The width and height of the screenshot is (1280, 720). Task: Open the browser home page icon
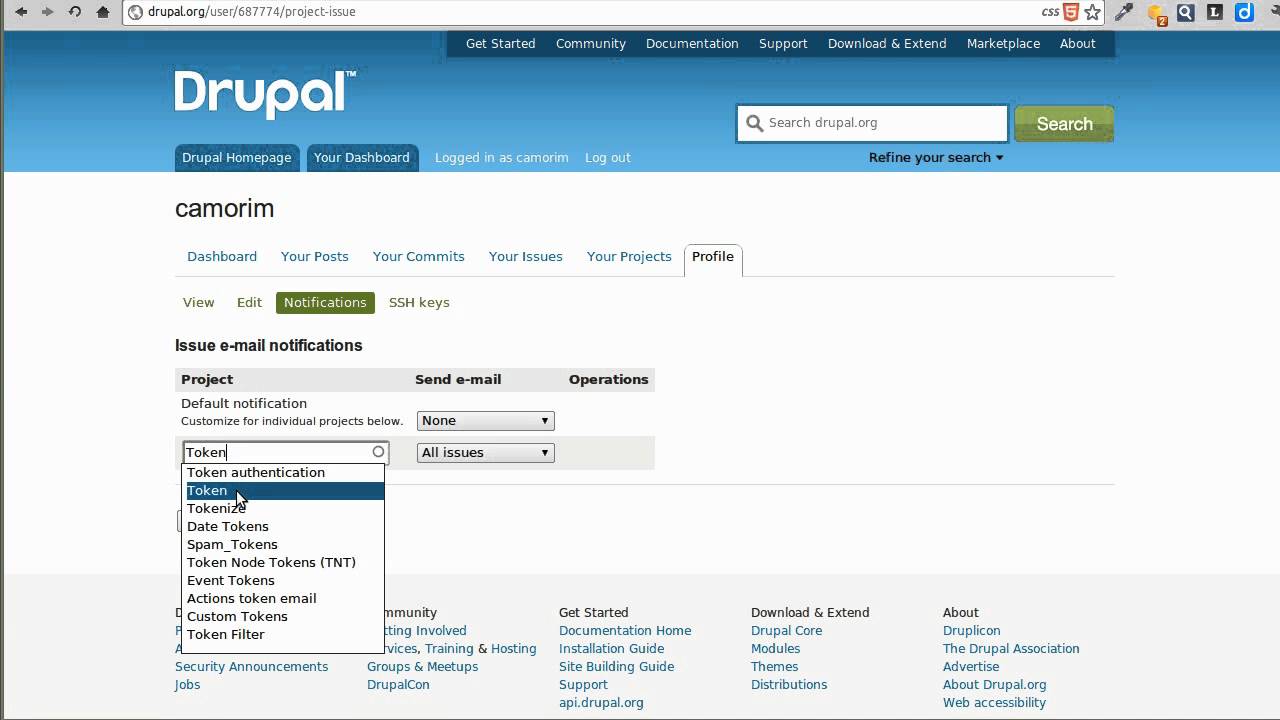[x=103, y=12]
